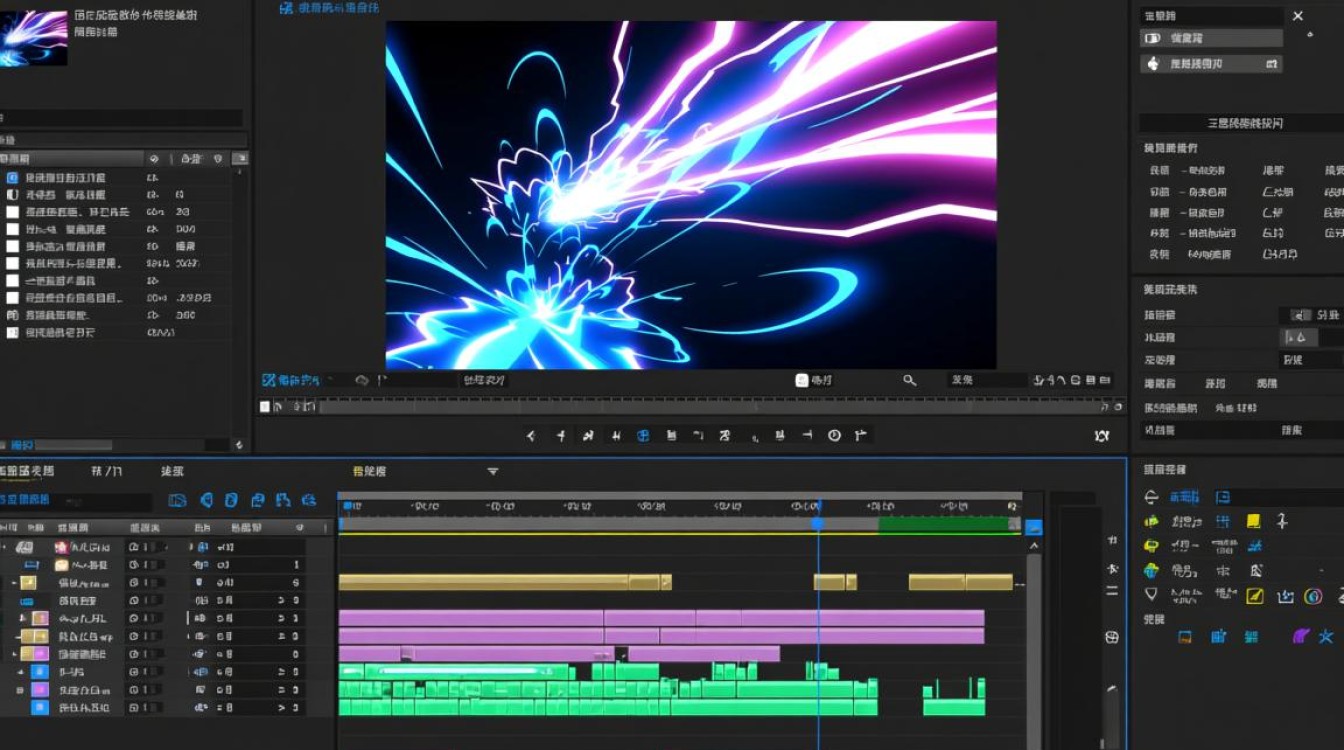Open the dropdown arrow in the timeline header
Image resolution: width=1344 pixels, height=750 pixels.
tap(492, 471)
